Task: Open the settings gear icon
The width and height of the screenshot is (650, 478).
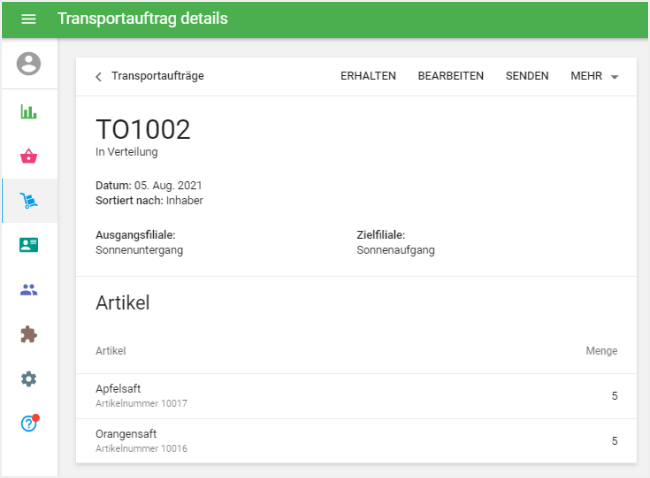Action: (29, 379)
